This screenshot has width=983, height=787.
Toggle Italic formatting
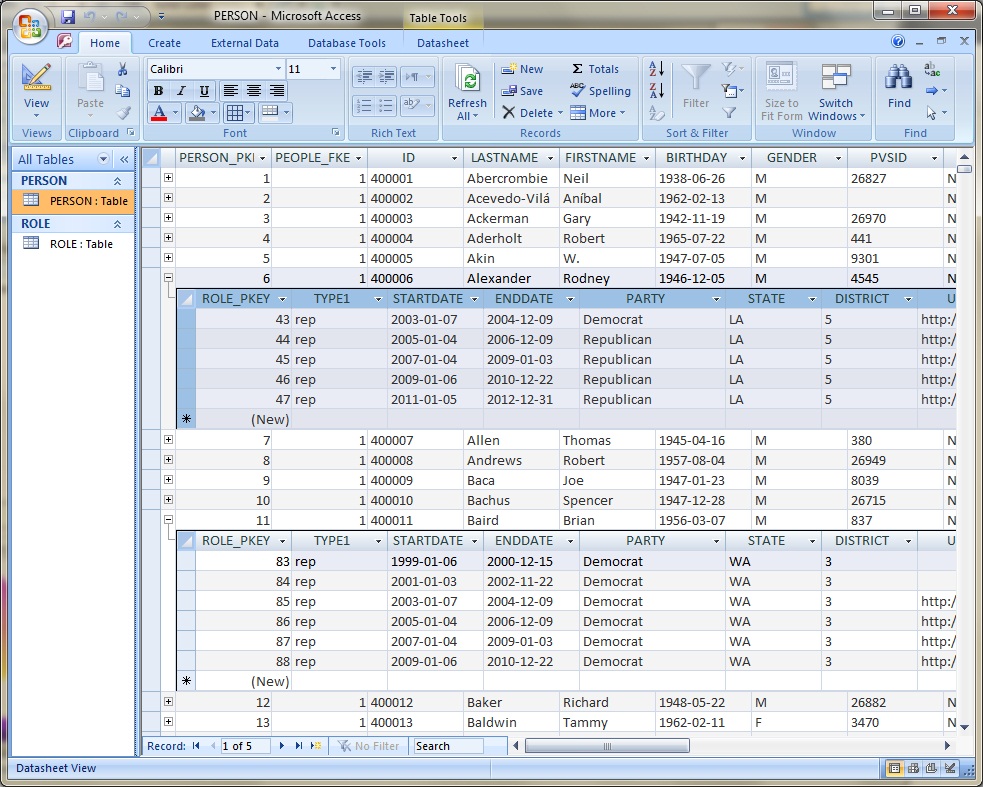tap(181, 91)
